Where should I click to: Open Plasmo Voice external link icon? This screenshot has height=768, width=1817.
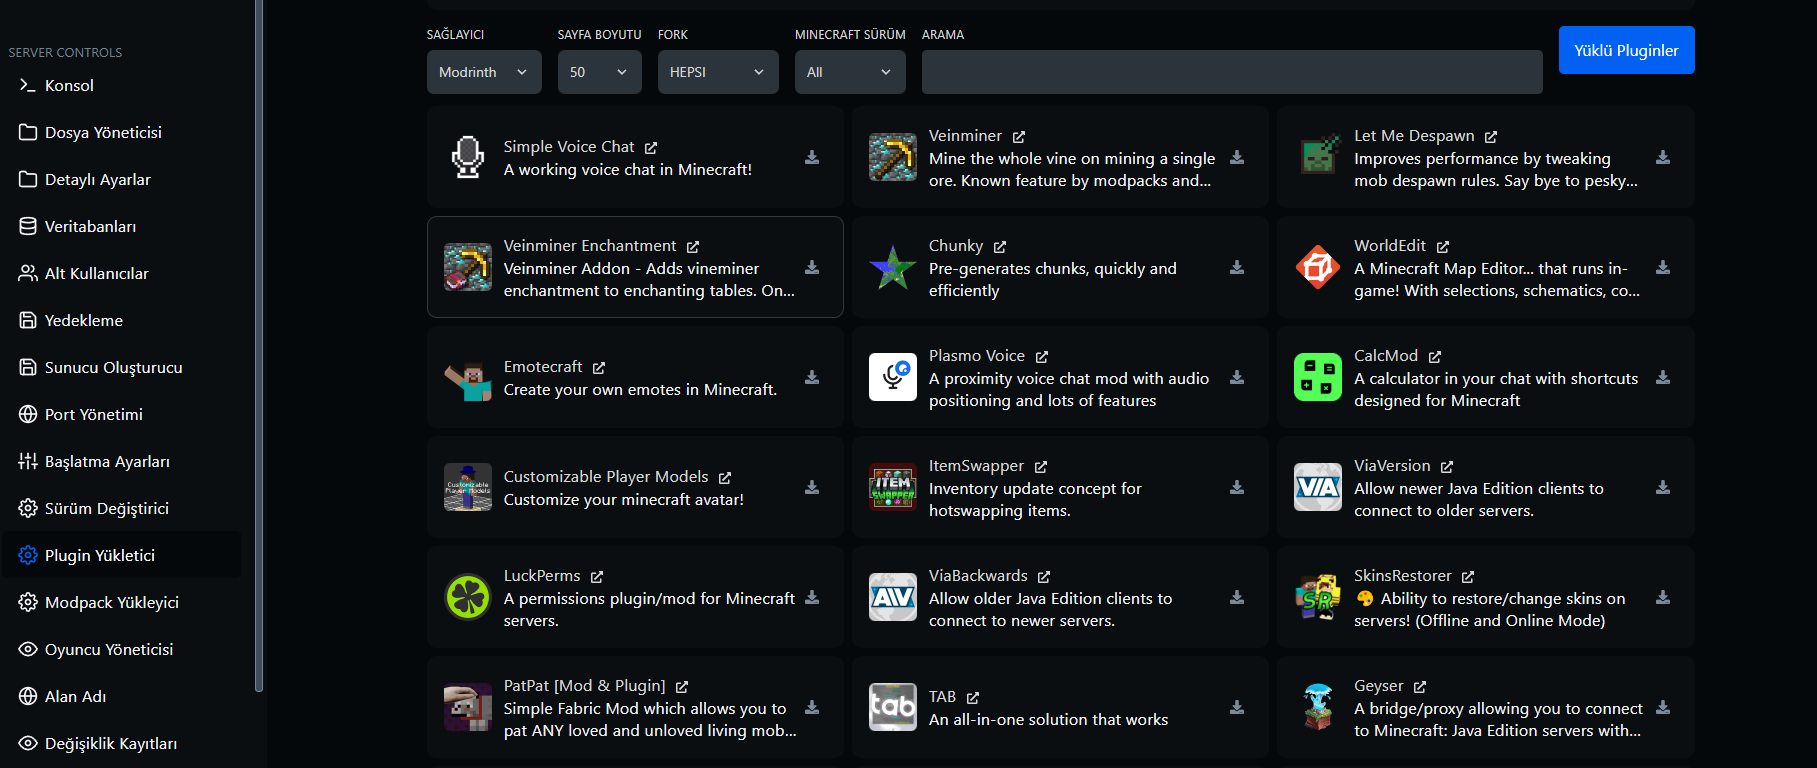pyautogui.click(x=1042, y=356)
